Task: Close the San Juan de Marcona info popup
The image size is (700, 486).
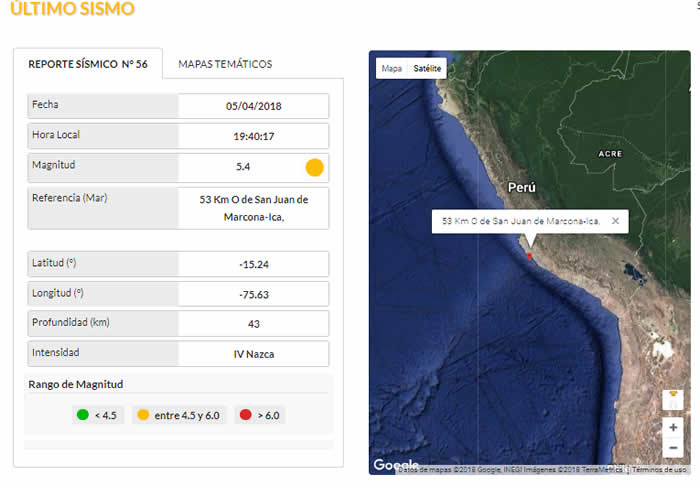Action: 615,221
